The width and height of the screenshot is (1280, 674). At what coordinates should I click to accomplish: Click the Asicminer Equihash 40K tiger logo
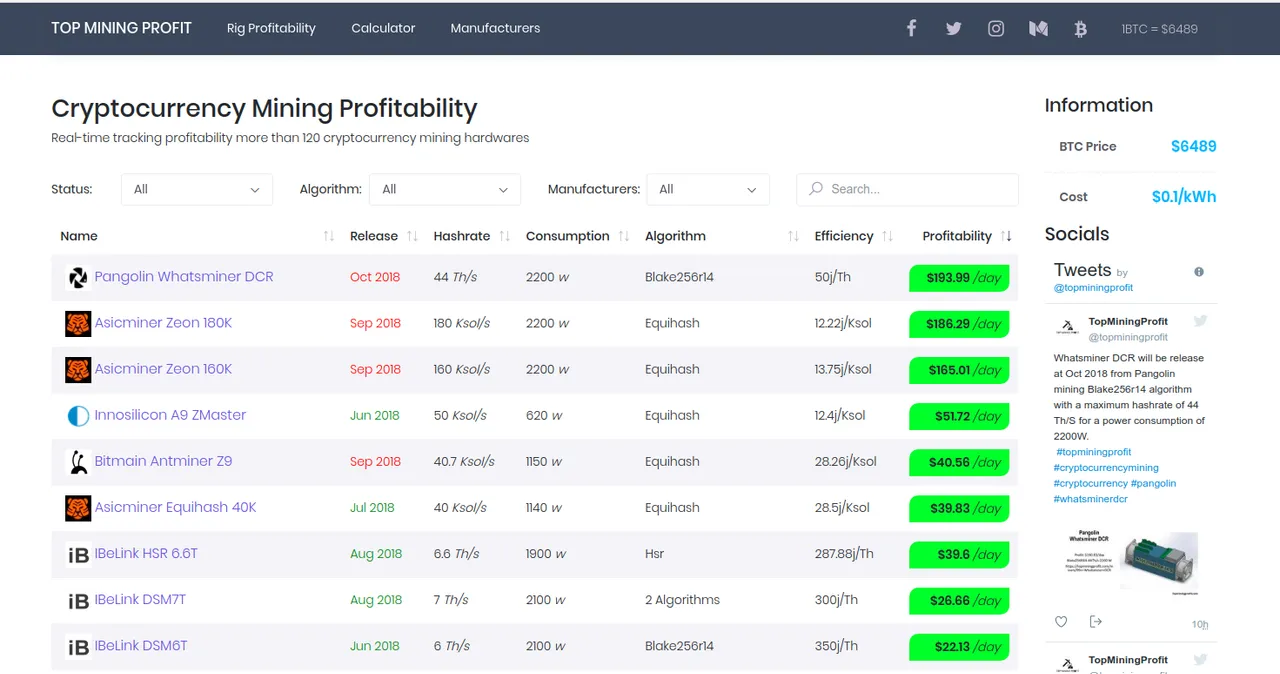(78, 507)
